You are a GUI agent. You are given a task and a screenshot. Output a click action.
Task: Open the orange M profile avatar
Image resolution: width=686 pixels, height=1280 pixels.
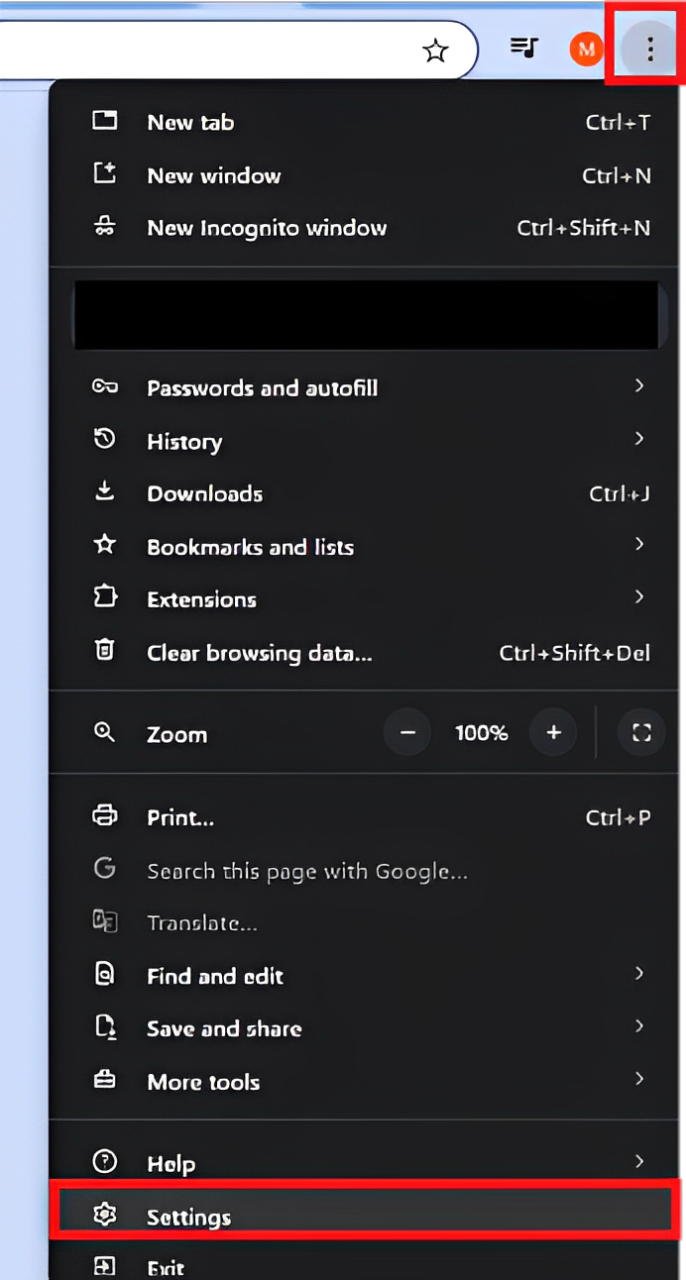[586, 48]
